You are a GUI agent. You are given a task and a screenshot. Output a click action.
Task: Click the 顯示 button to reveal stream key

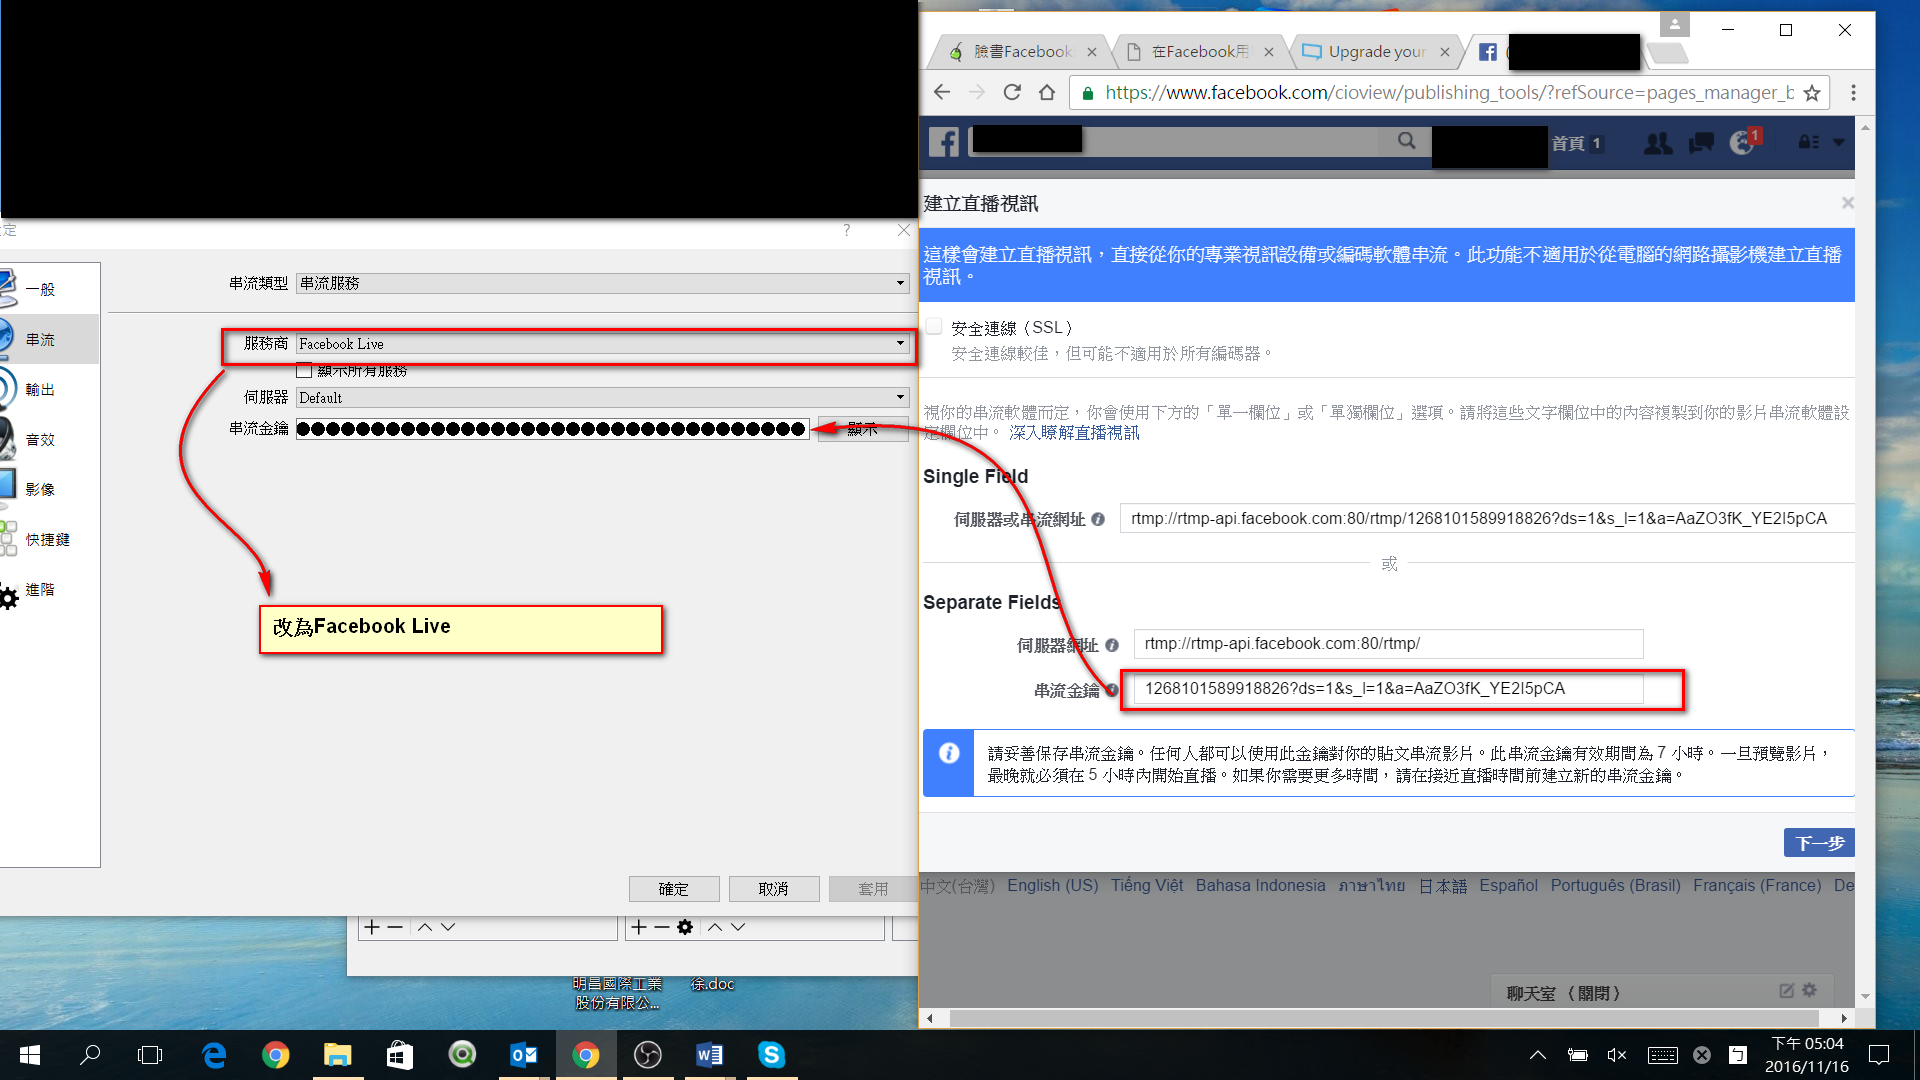pos(863,429)
